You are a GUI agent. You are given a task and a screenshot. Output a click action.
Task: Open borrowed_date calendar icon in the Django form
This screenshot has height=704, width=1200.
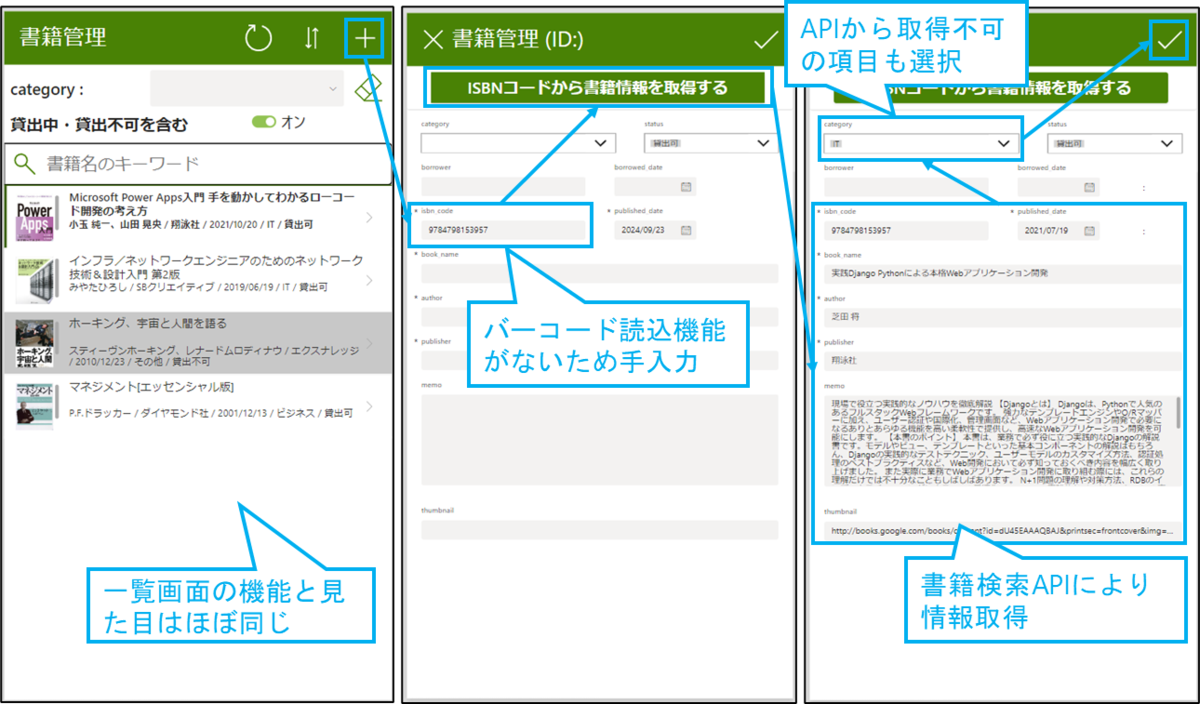coord(1090,187)
